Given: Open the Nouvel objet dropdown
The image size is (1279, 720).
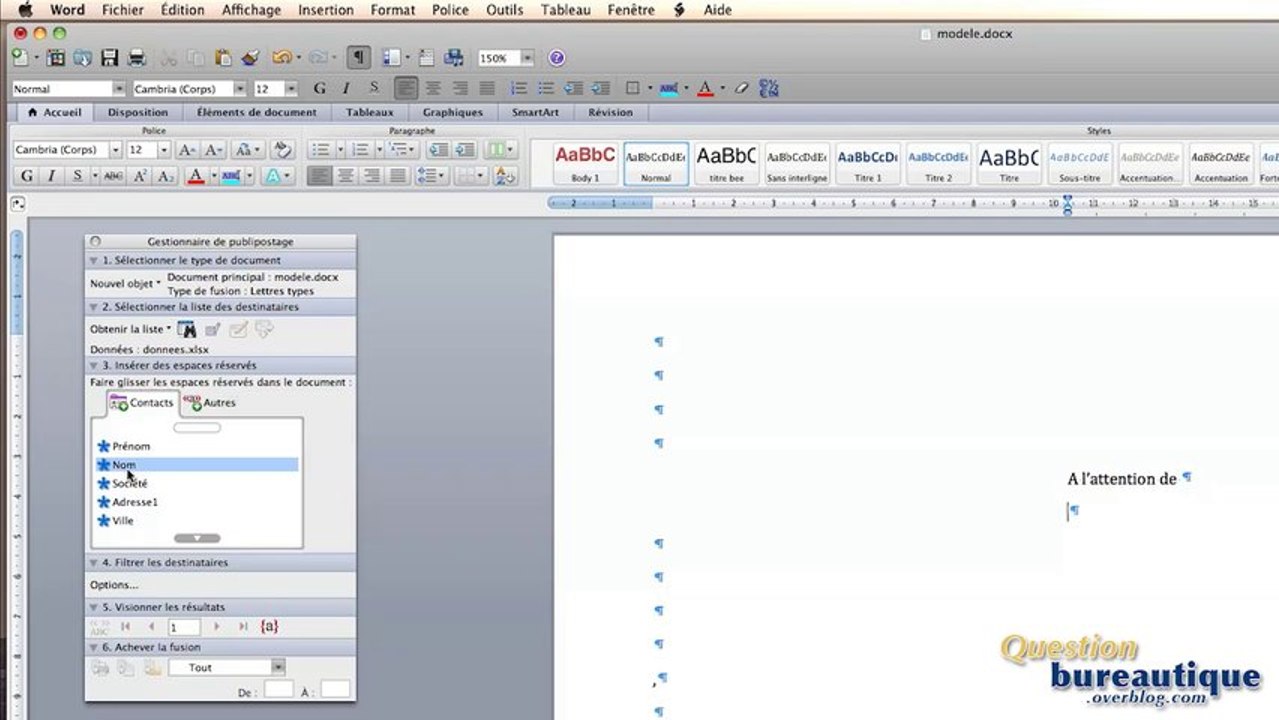Looking at the screenshot, I should point(125,283).
